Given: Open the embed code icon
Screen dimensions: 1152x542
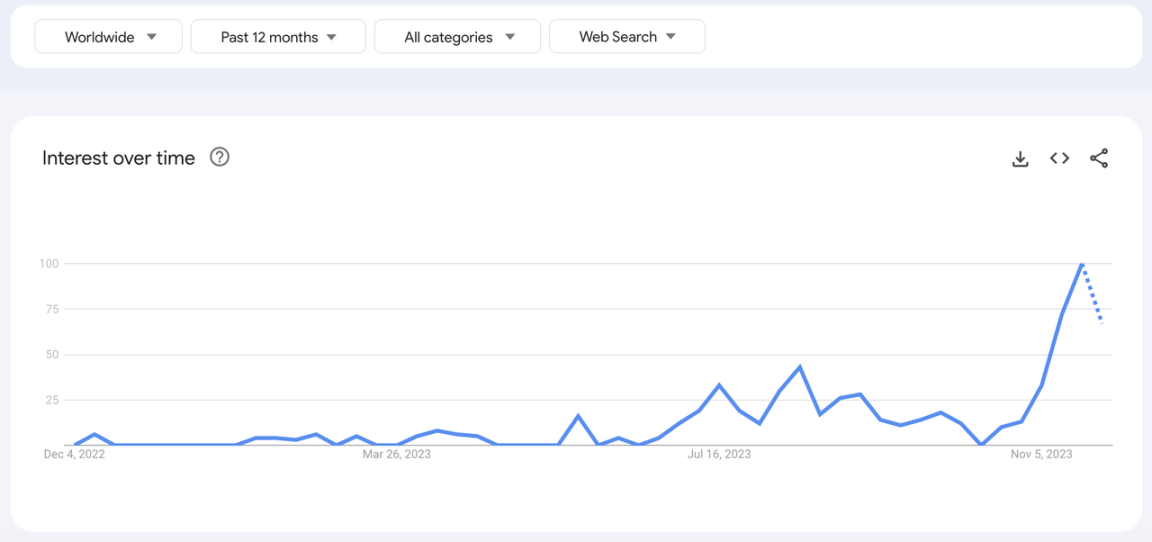Looking at the screenshot, I should [1060, 158].
